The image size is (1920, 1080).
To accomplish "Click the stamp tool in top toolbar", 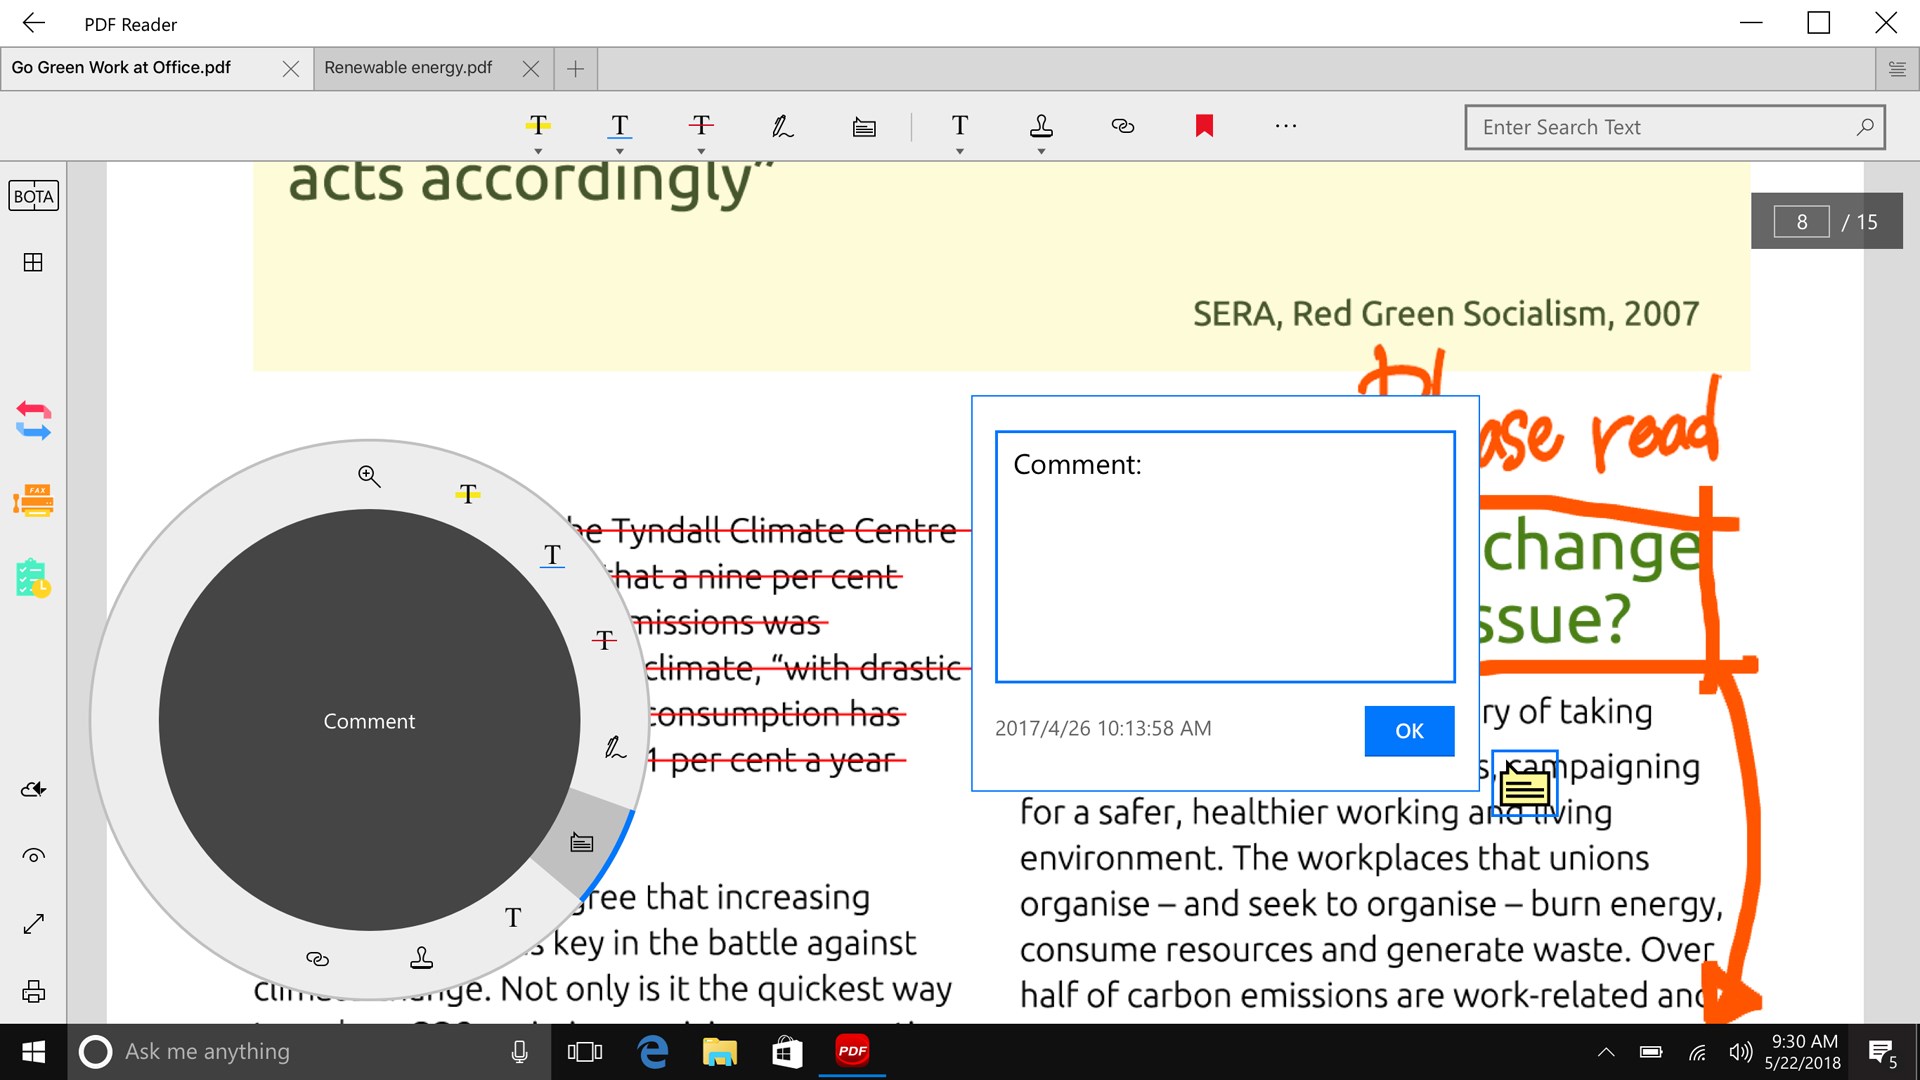I will 1041,125.
